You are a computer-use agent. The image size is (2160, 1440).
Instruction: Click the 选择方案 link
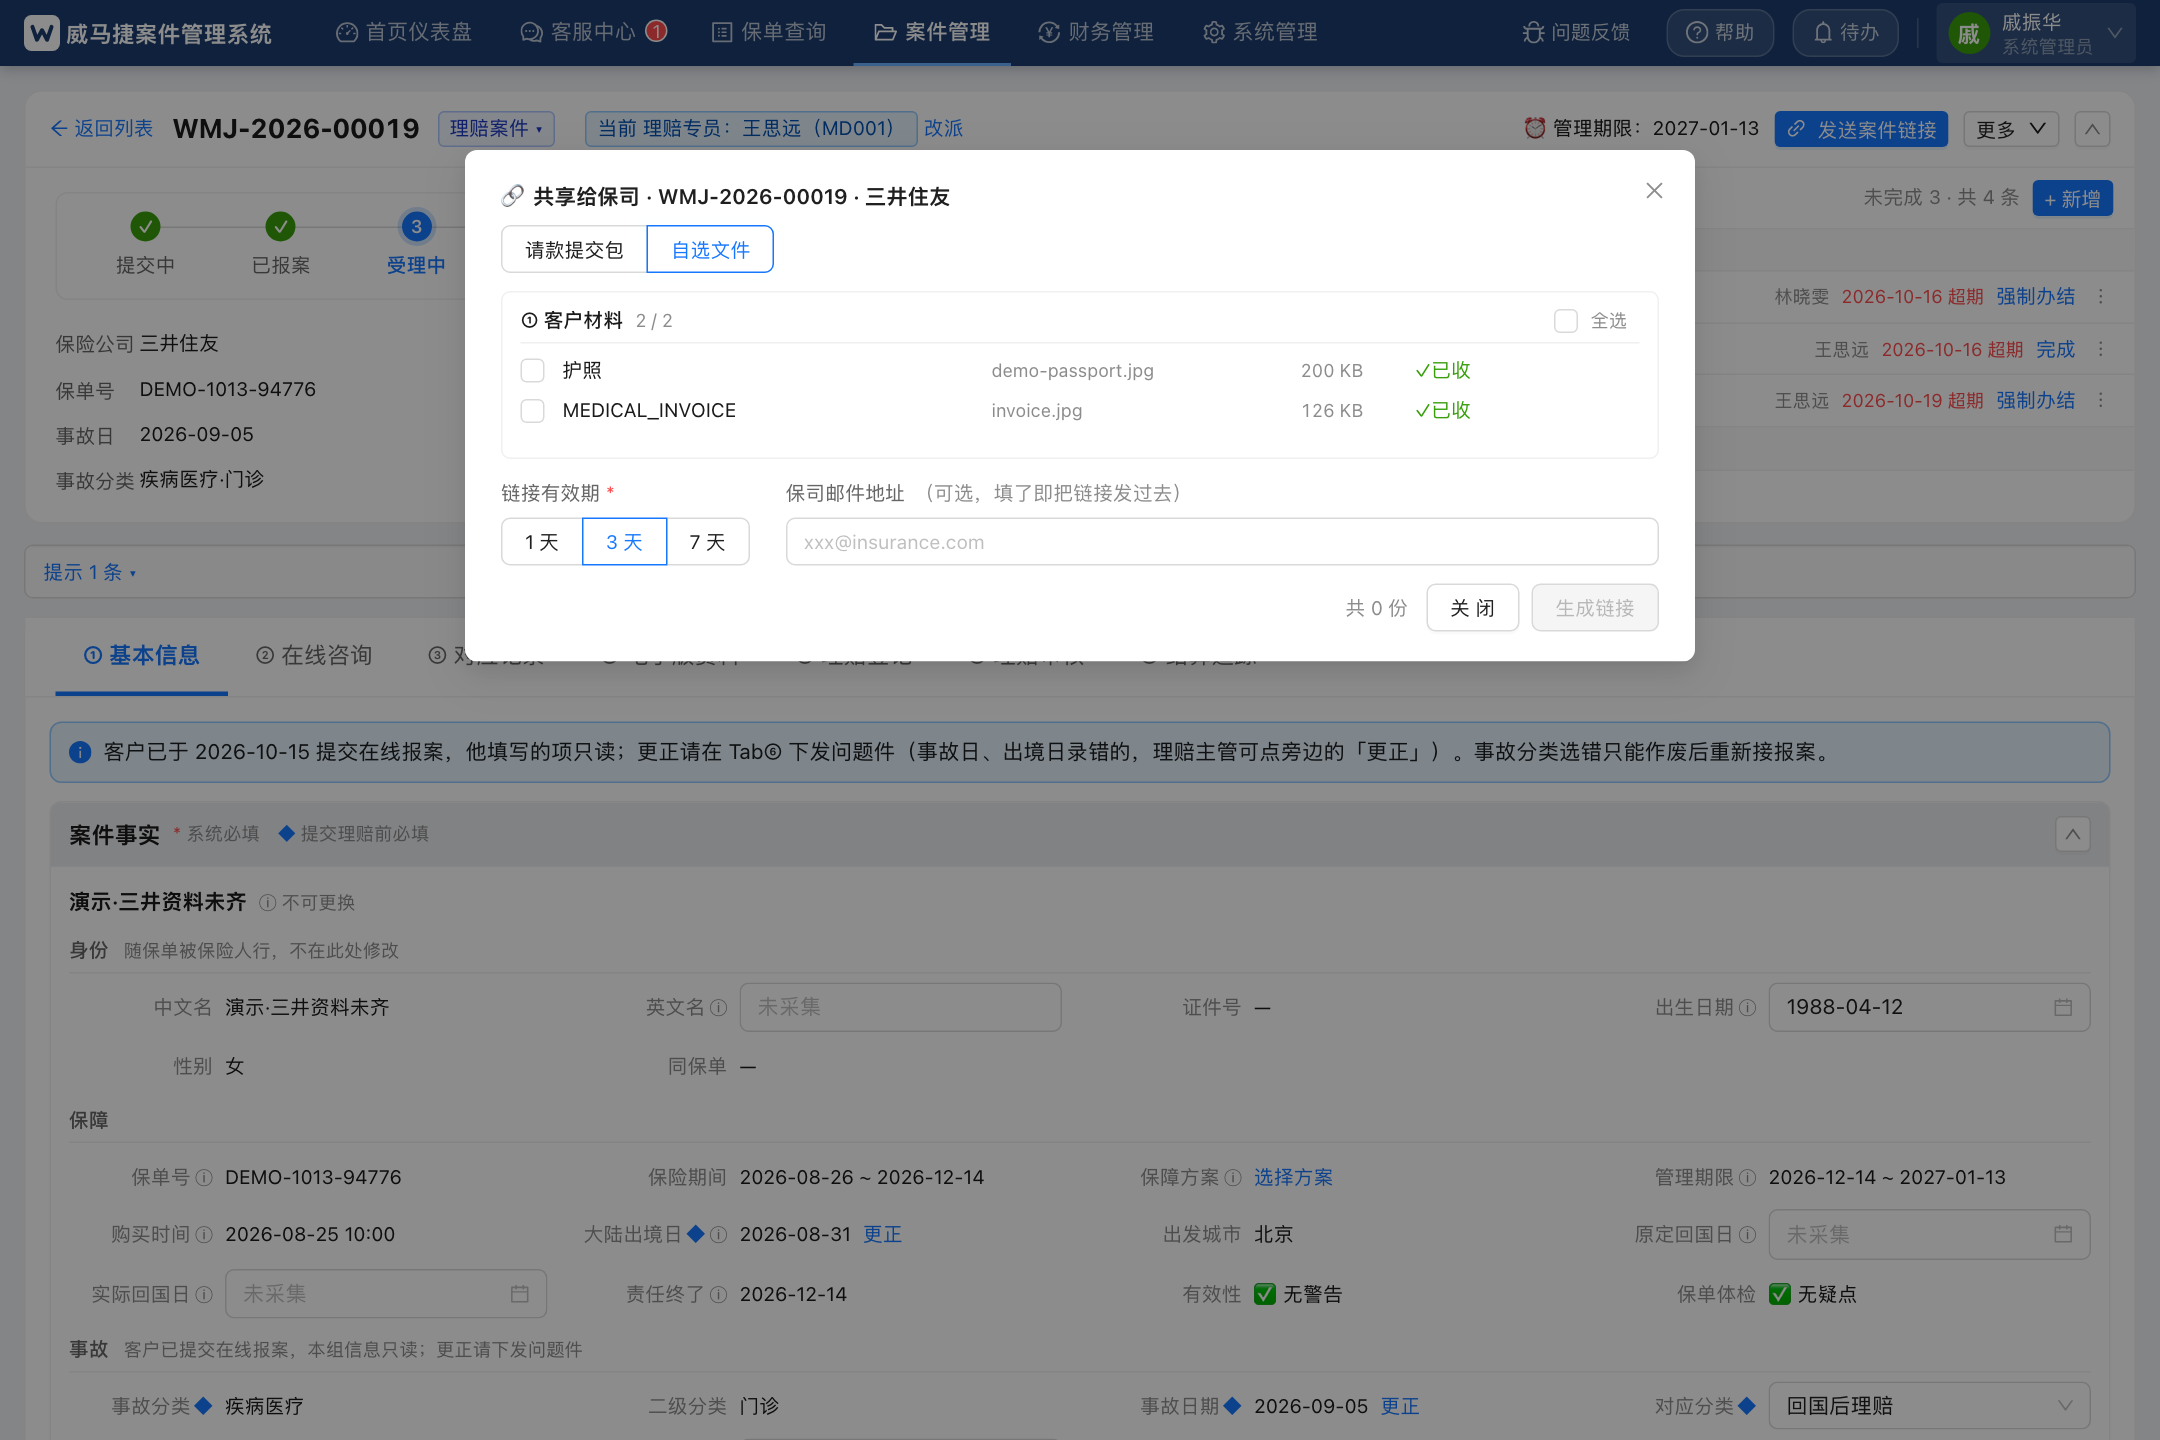click(1293, 1177)
